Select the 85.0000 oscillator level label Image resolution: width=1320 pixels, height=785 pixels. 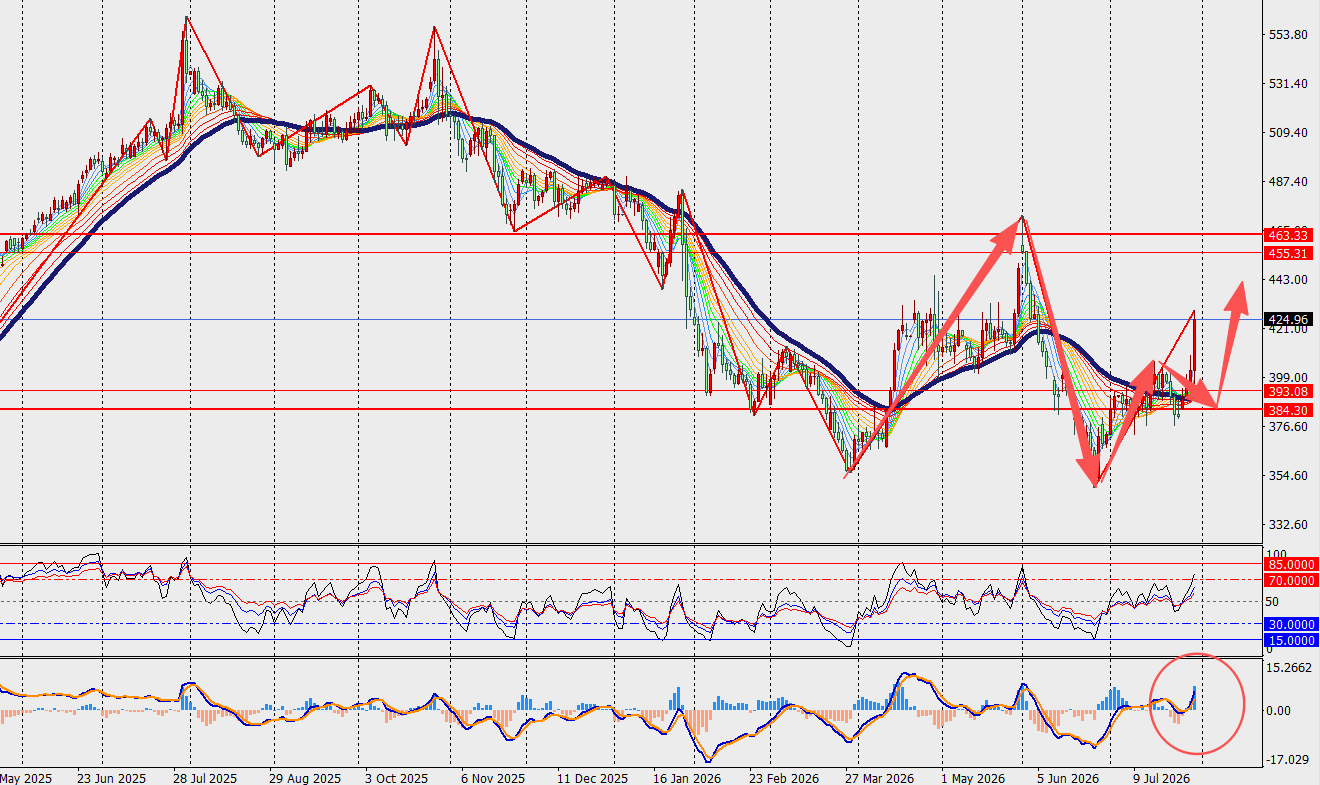(1291, 565)
